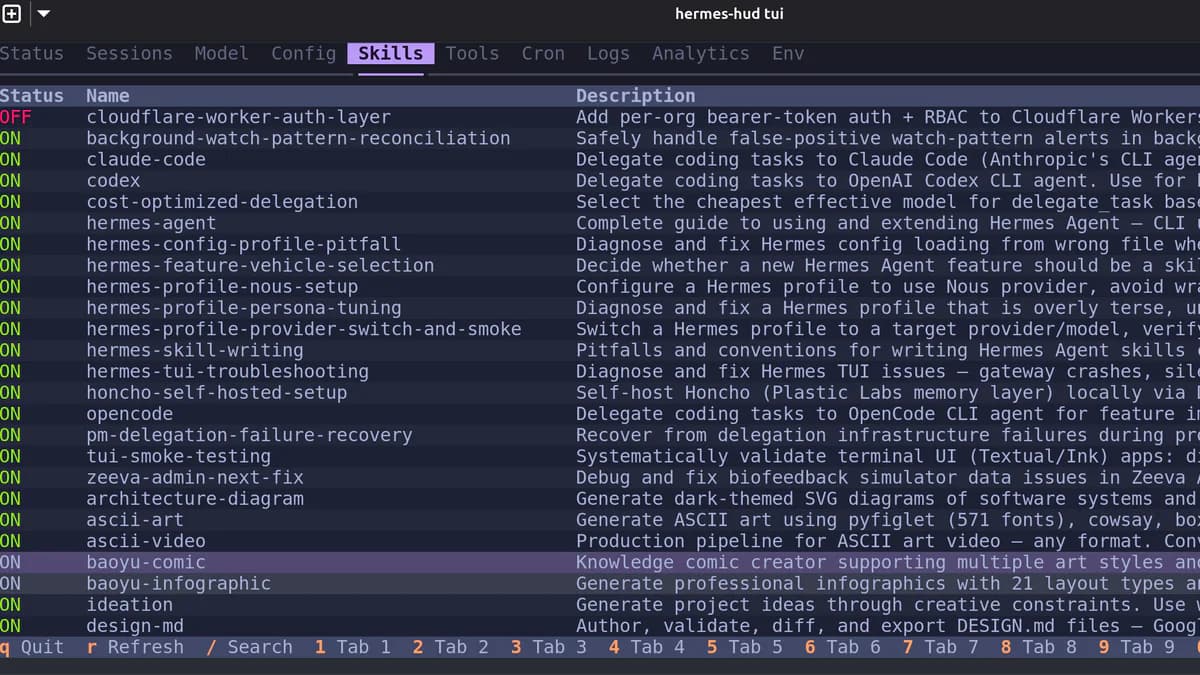Open the Model tab
The width and height of the screenshot is (1200, 675).
tap(221, 54)
